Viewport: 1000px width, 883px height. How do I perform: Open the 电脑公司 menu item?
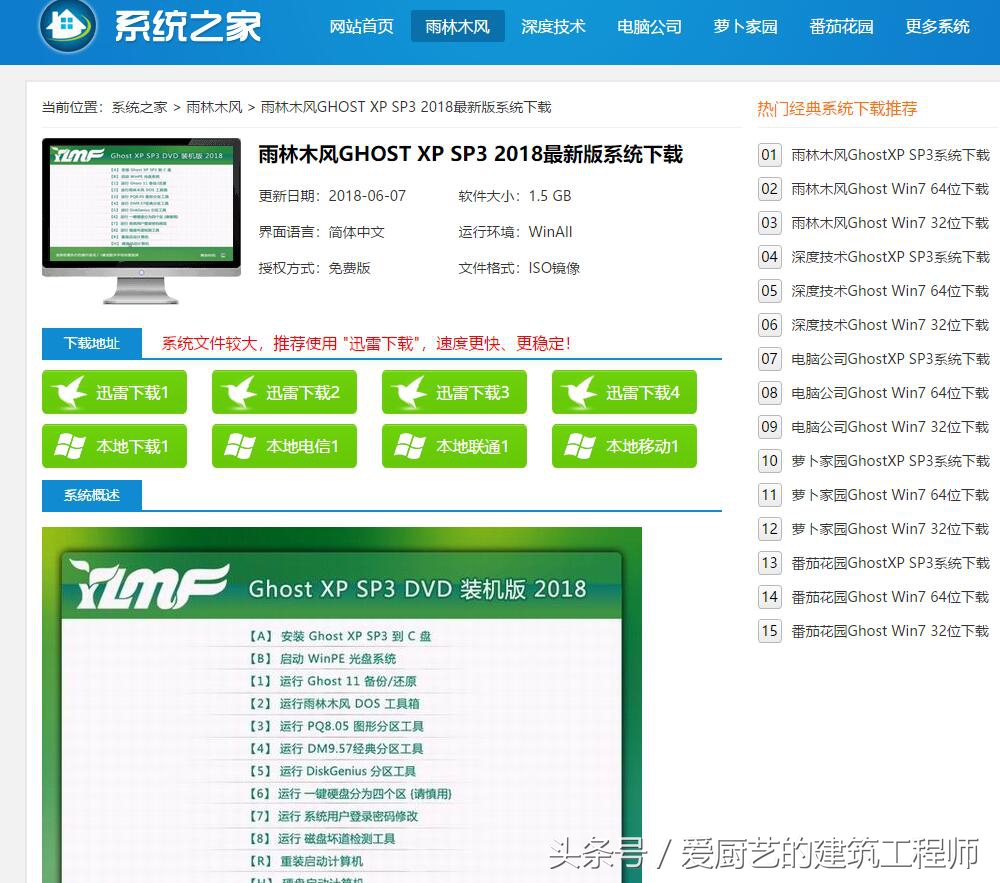[648, 27]
